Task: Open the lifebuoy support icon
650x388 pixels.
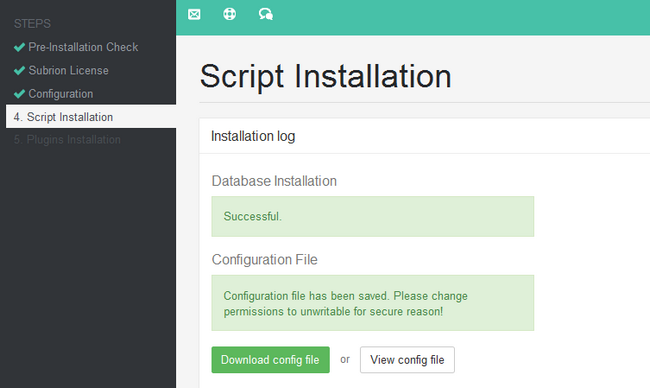Action: pos(230,14)
